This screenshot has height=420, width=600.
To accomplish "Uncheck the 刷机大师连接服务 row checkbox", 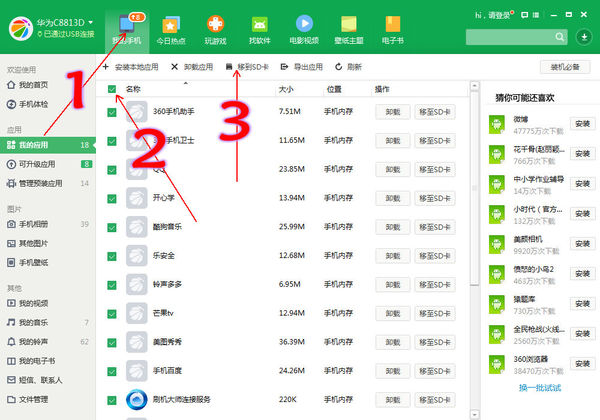I will 112,400.
